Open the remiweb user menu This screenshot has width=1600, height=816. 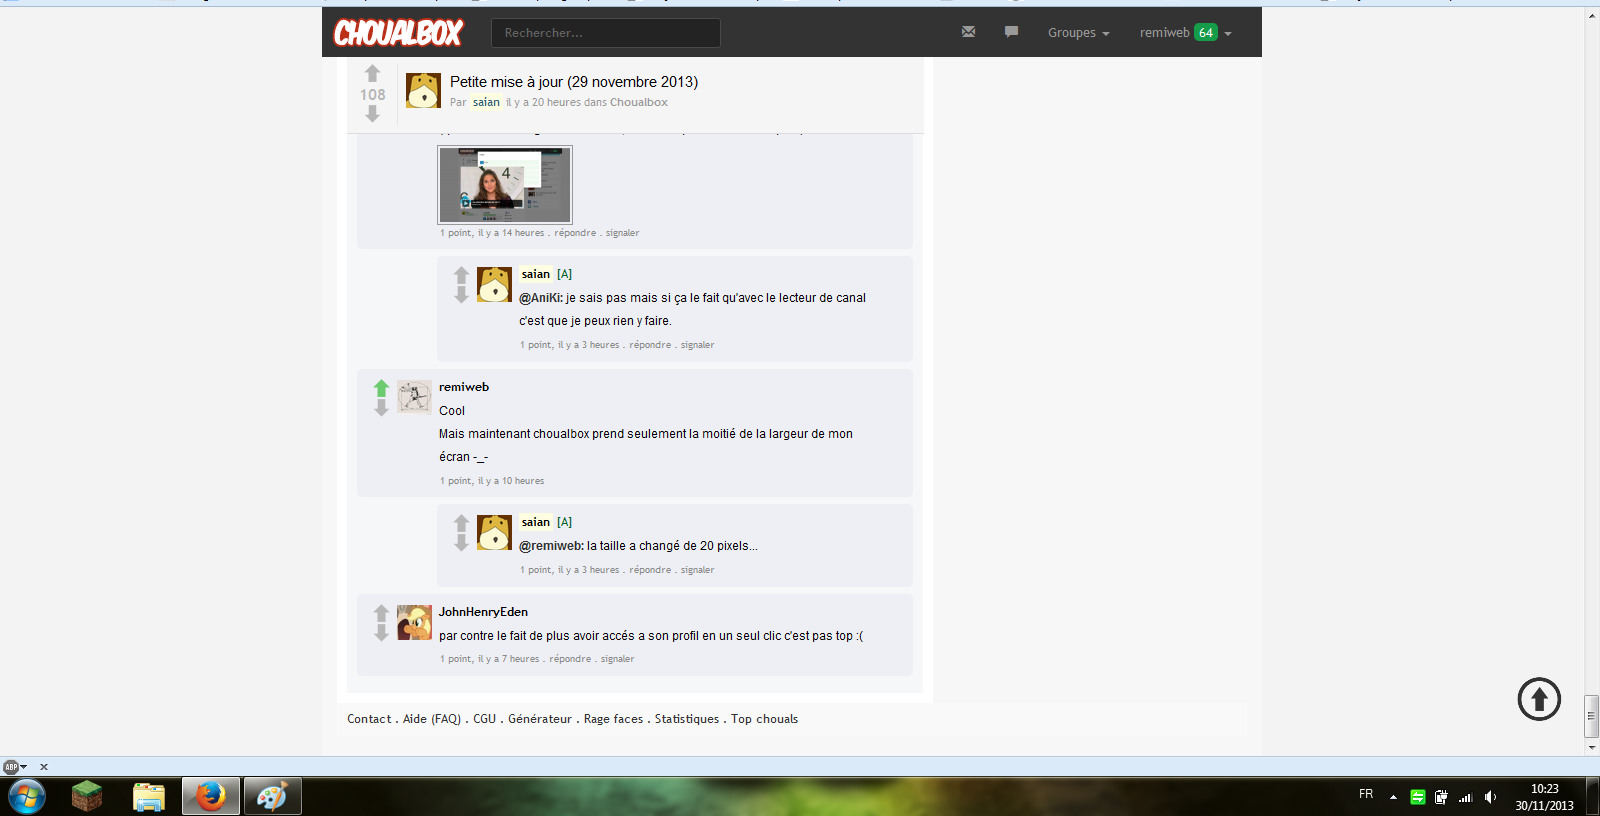click(1185, 33)
